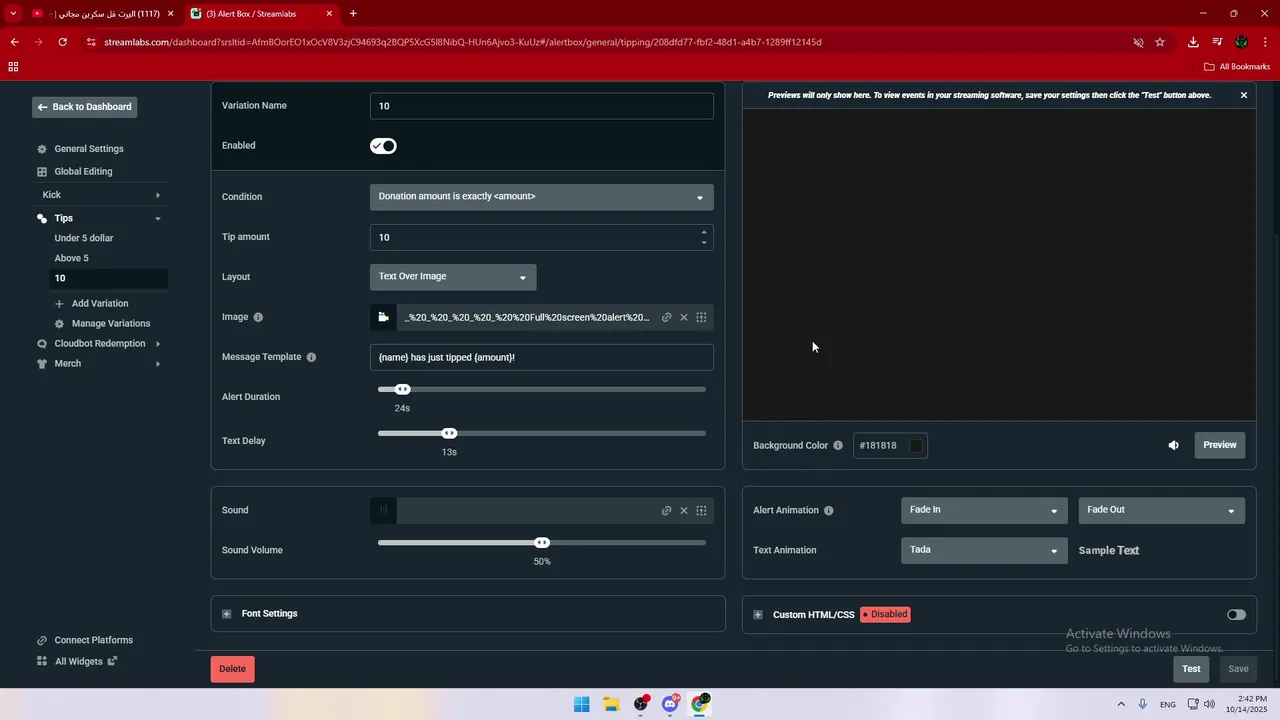Image resolution: width=1280 pixels, height=720 pixels.
Task: Click the video media icon in Image field
Action: [x=383, y=317]
